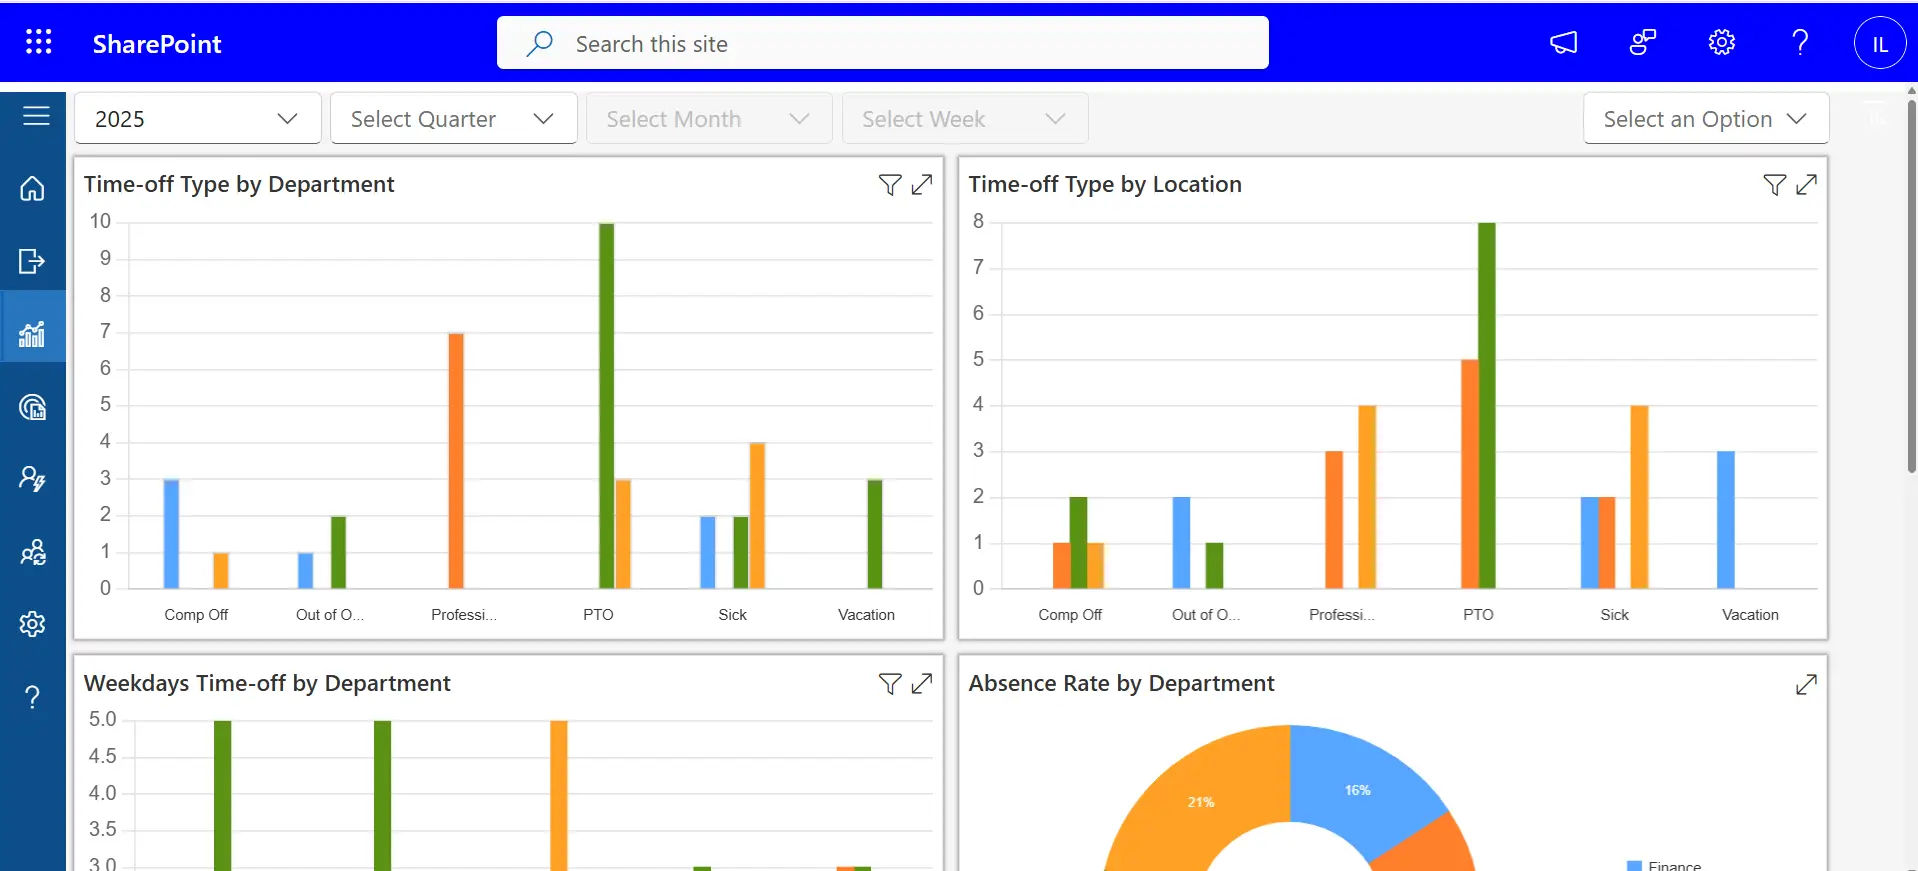Open the app launcher waffle icon

(x=38, y=42)
